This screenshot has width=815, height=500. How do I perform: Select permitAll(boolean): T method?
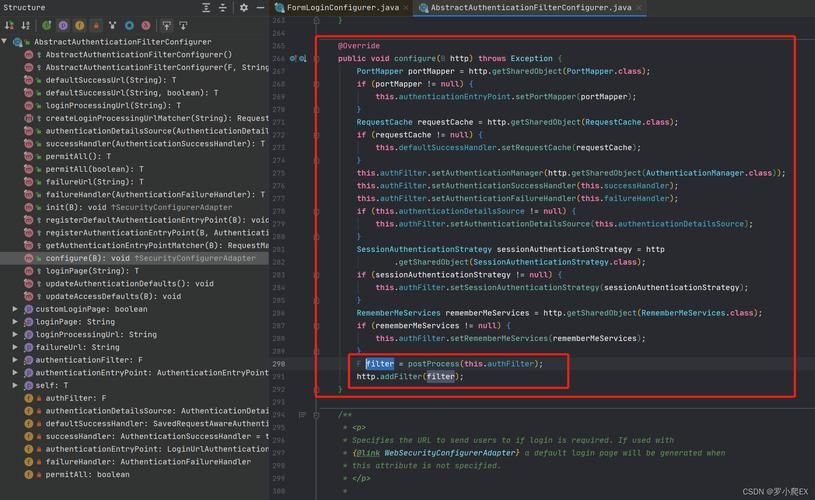pos(95,169)
